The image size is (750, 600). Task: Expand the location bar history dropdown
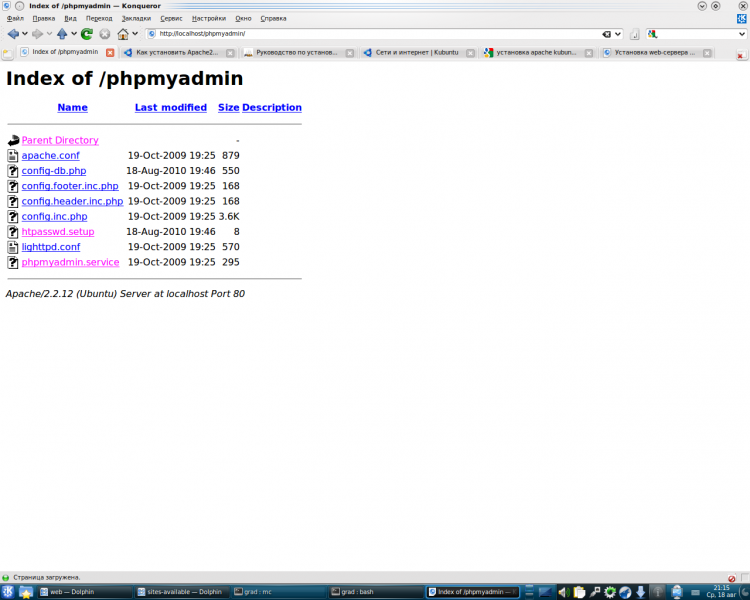click(x=618, y=34)
